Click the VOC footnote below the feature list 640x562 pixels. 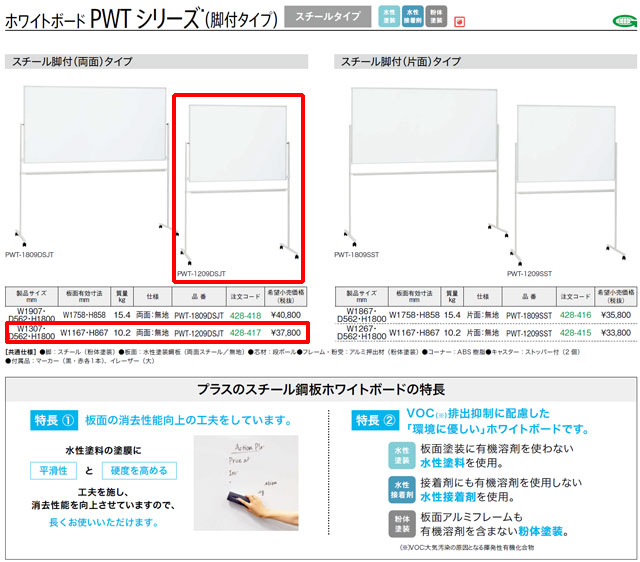coord(466,548)
